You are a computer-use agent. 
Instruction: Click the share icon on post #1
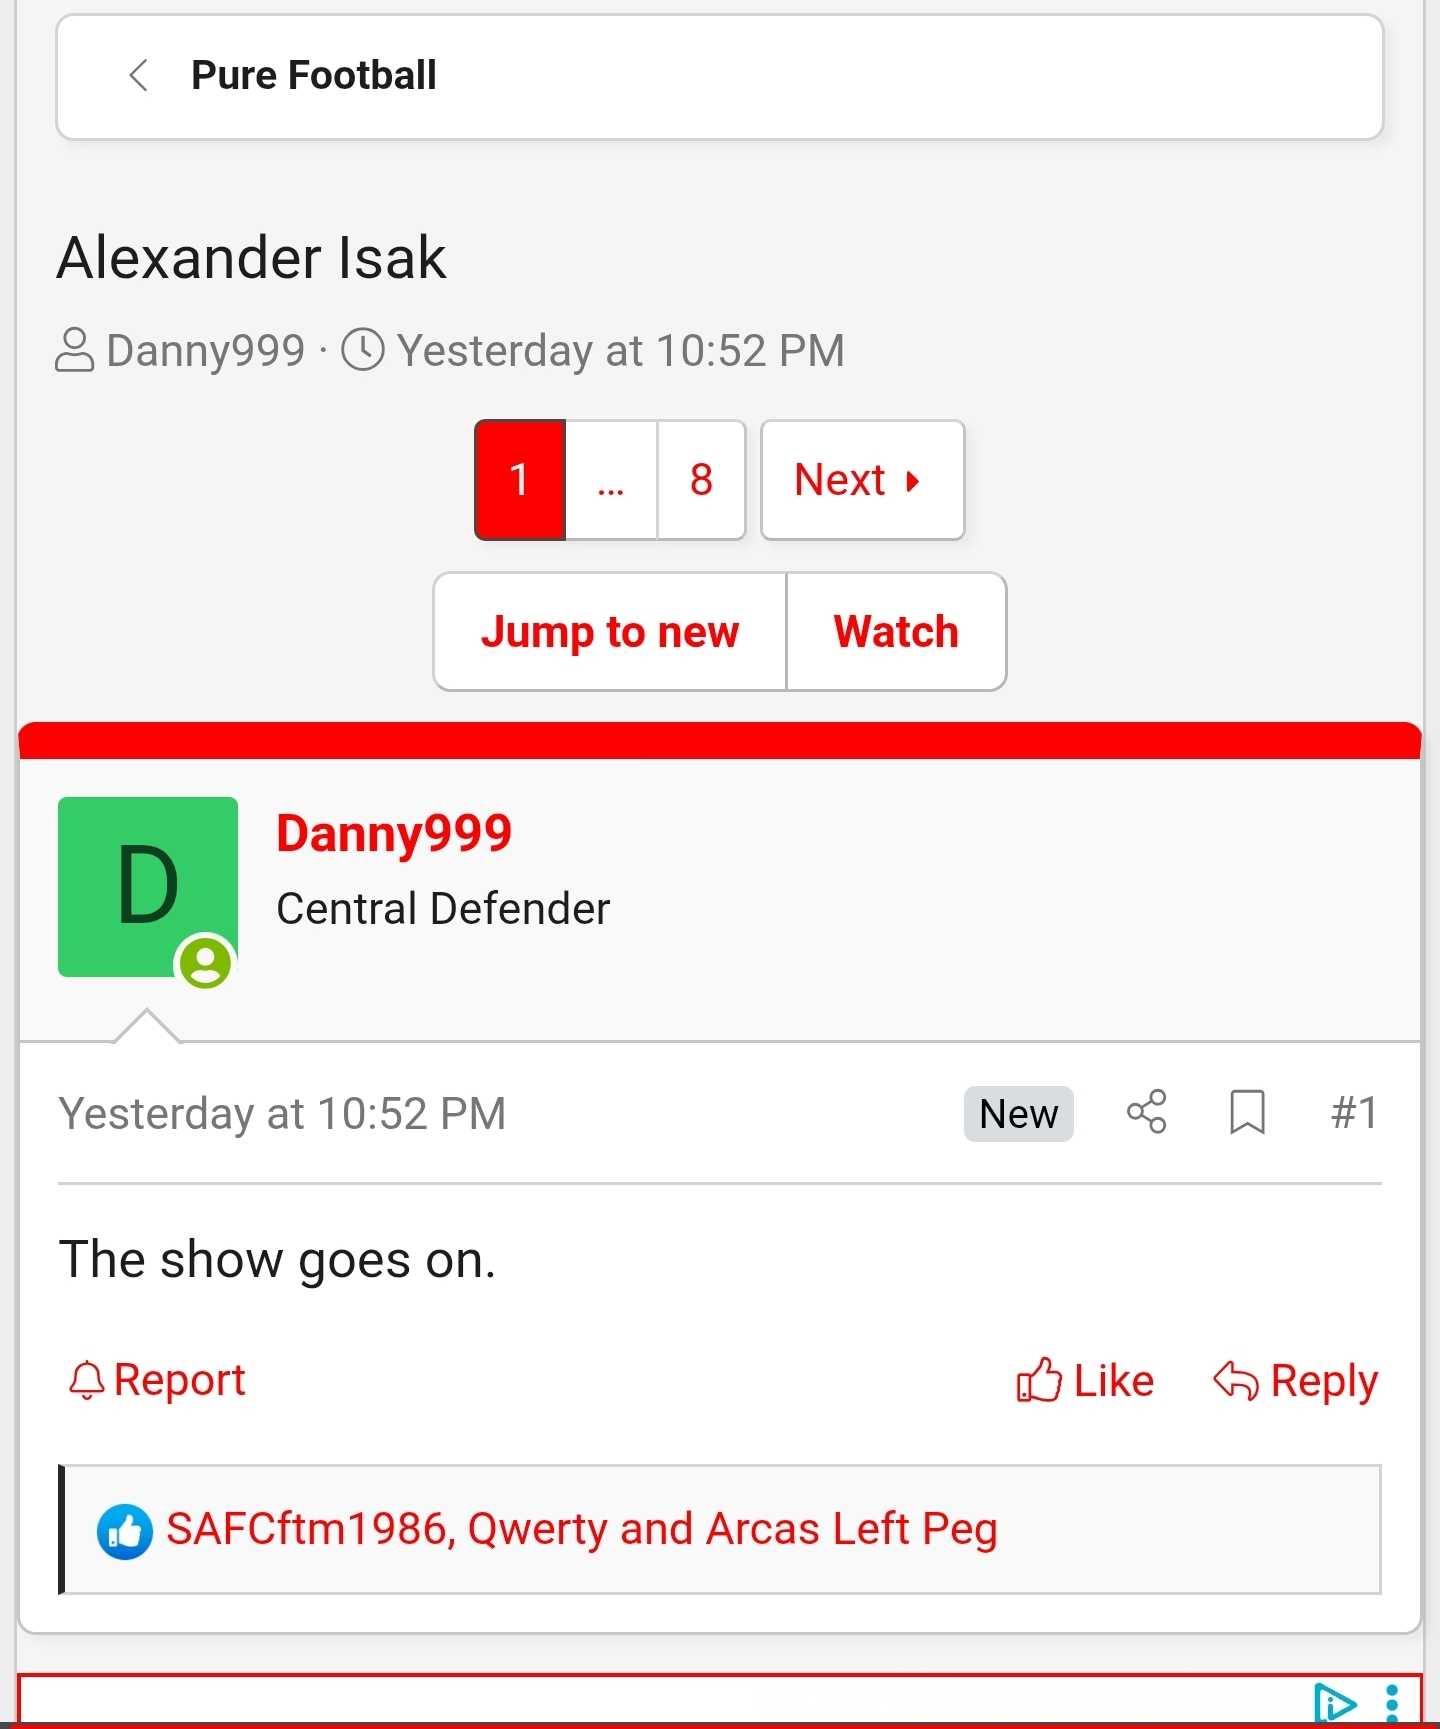pyautogui.click(x=1147, y=1112)
